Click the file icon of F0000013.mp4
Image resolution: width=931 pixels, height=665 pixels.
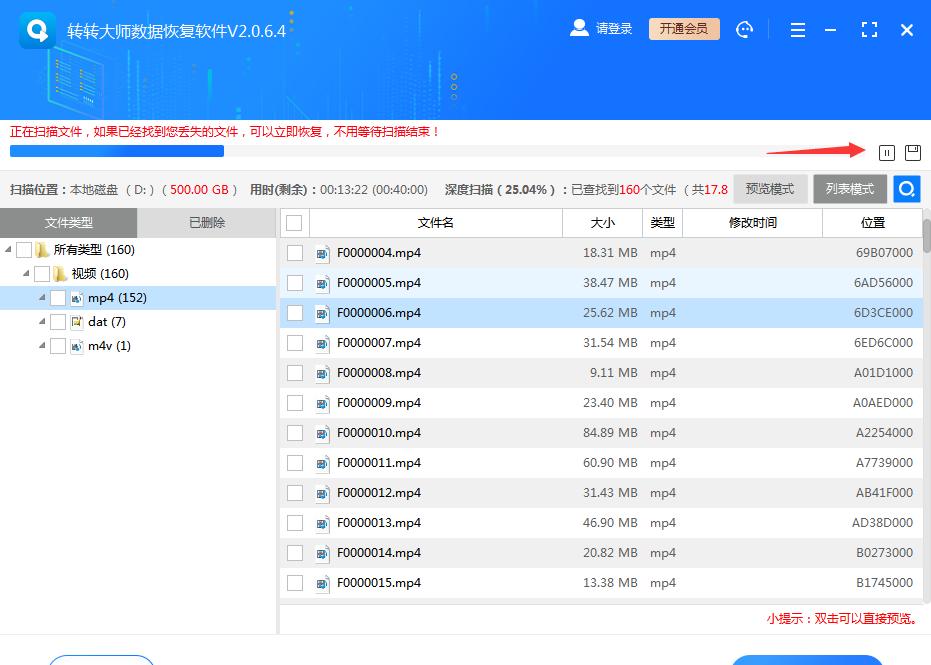click(x=322, y=523)
